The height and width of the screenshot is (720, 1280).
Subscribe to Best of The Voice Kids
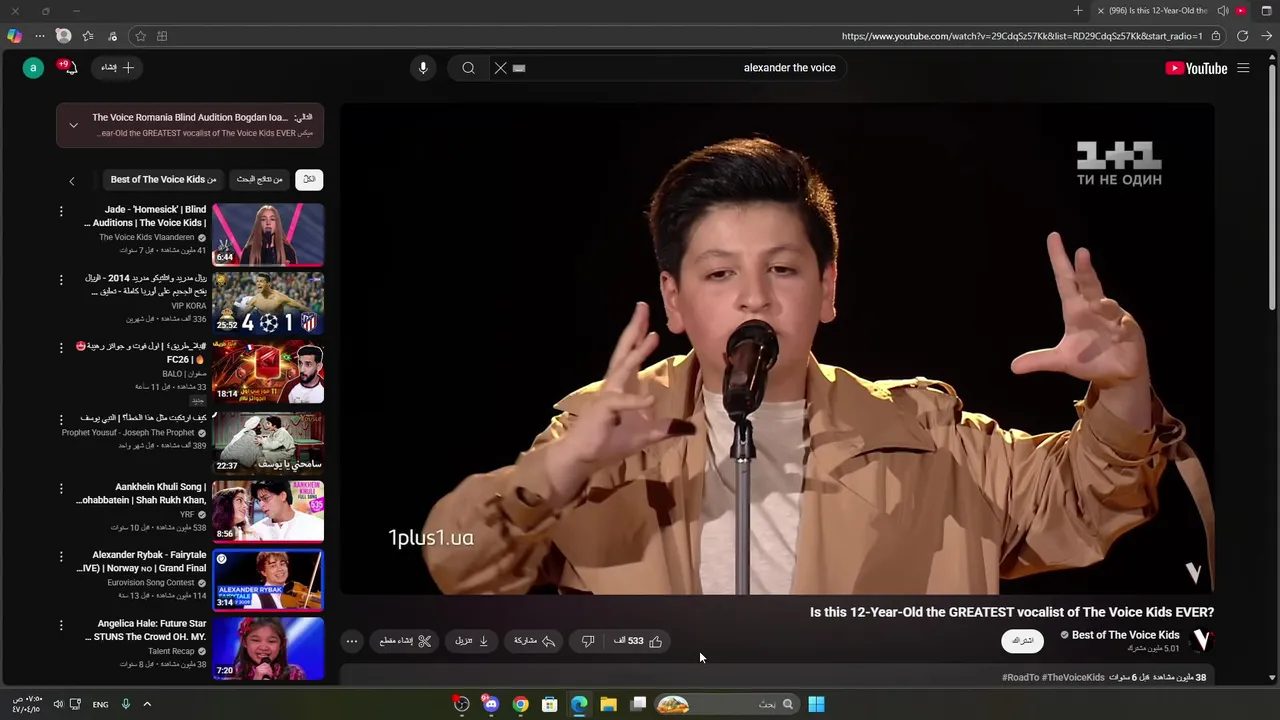pyautogui.click(x=1022, y=641)
